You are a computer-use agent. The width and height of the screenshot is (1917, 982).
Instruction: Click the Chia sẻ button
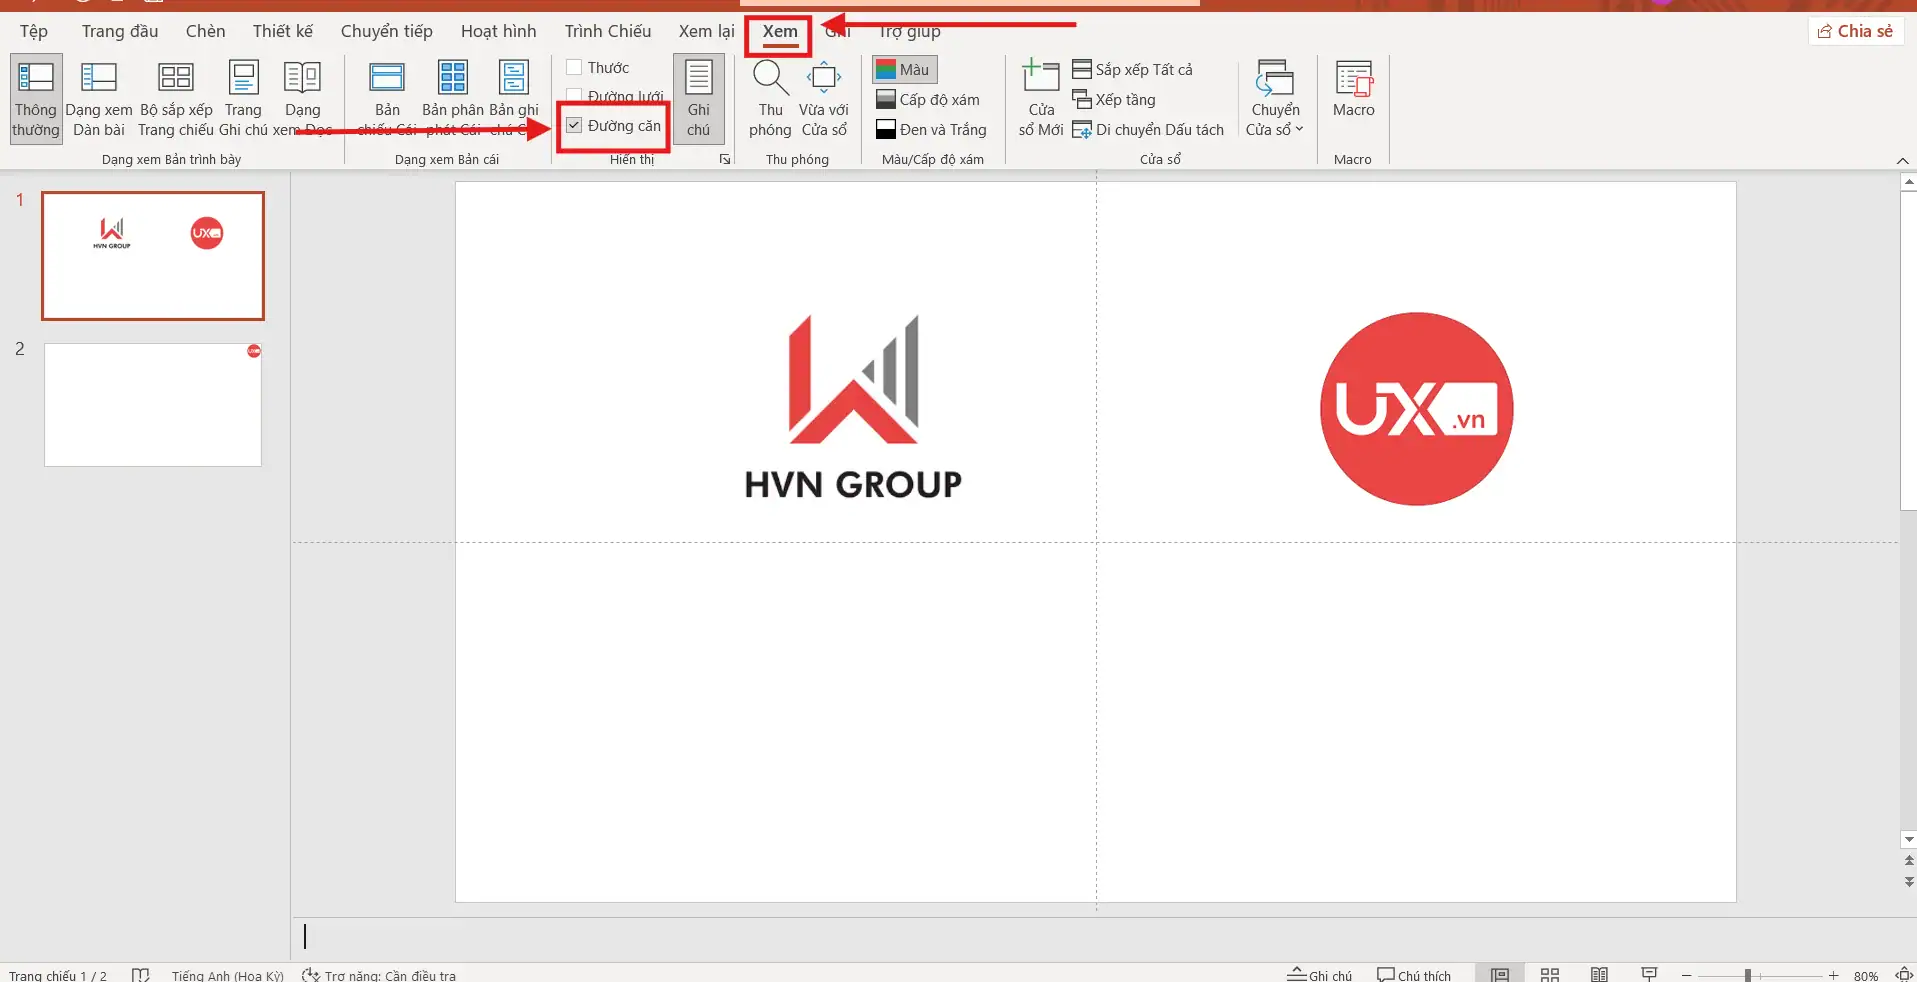(1856, 30)
